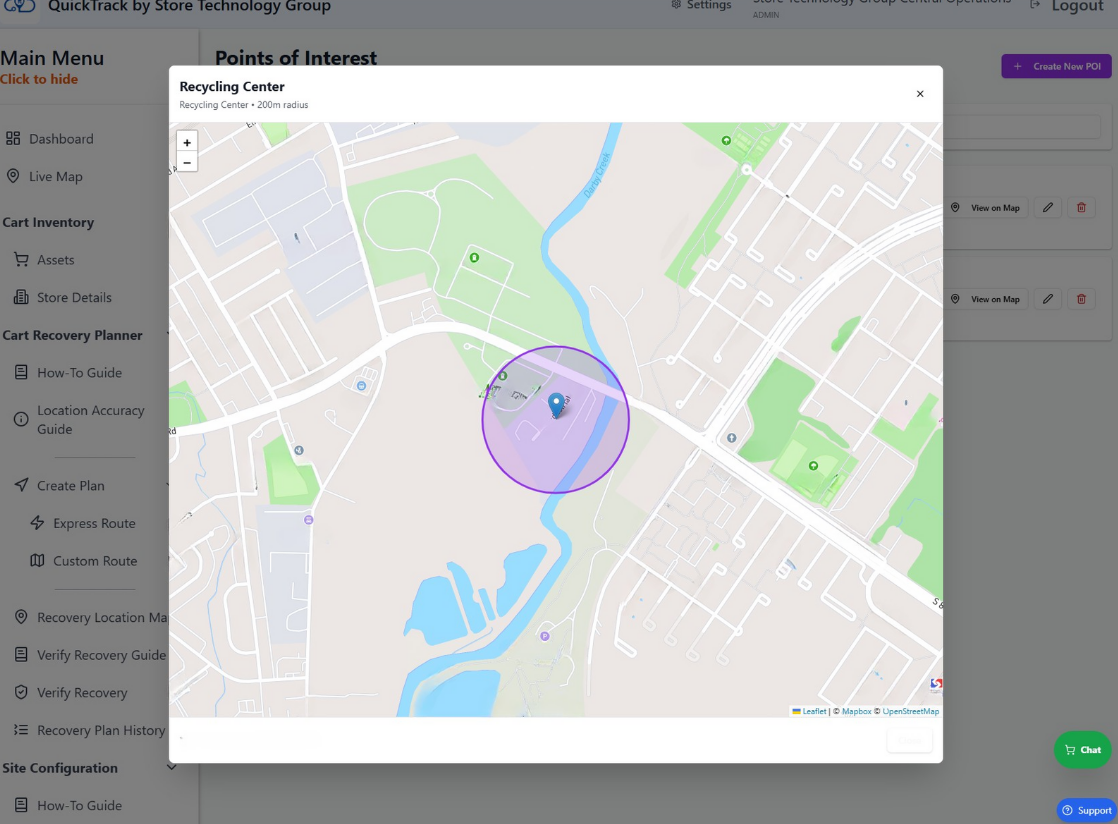
Task: Open Live Map via the pin icon
Action: 12,176
